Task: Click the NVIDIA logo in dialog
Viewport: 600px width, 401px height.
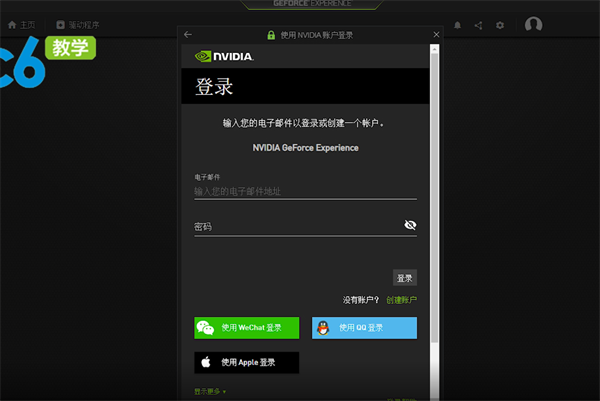Action: point(224,57)
